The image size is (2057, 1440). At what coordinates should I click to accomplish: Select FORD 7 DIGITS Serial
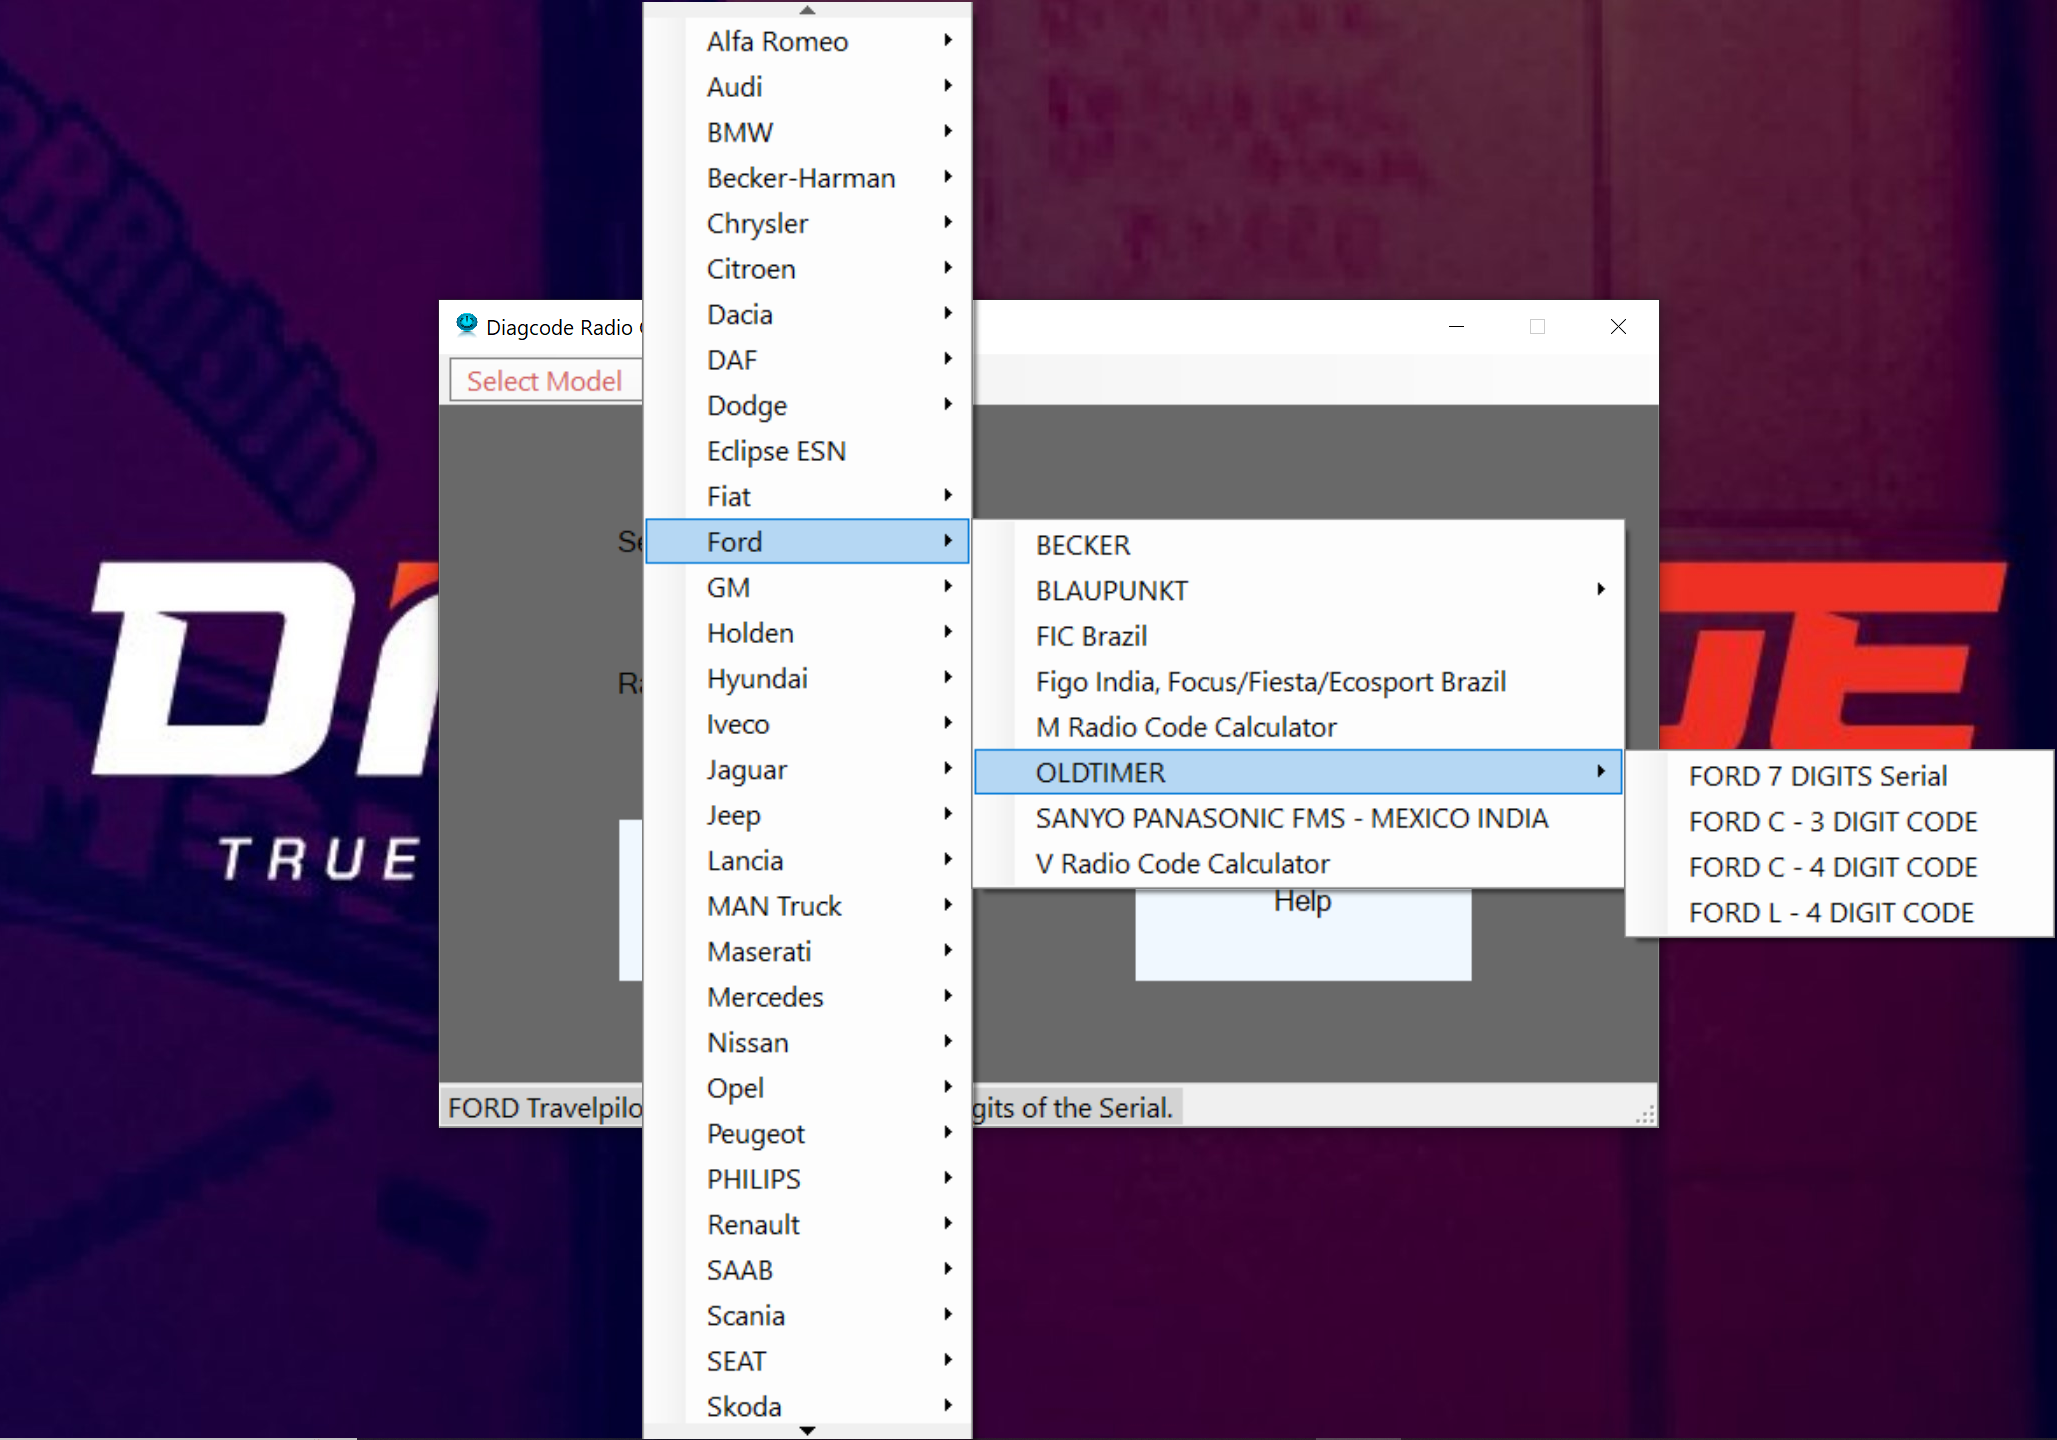[x=1839, y=776]
